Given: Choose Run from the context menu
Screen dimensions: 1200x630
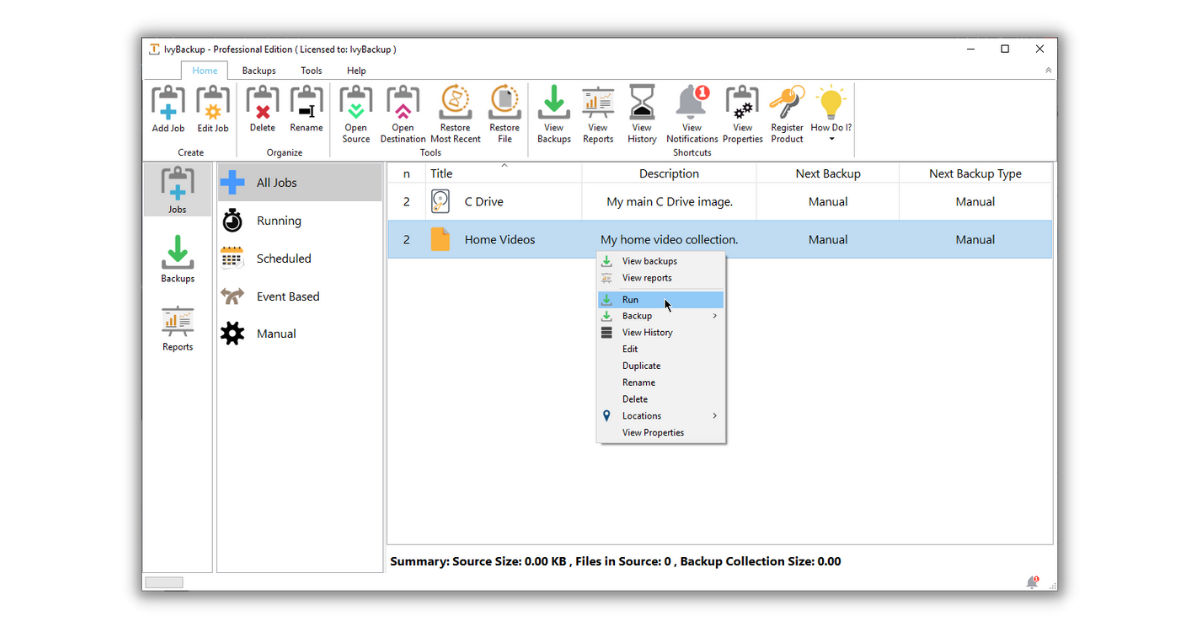Looking at the screenshot, I should (x=631, y=300).
